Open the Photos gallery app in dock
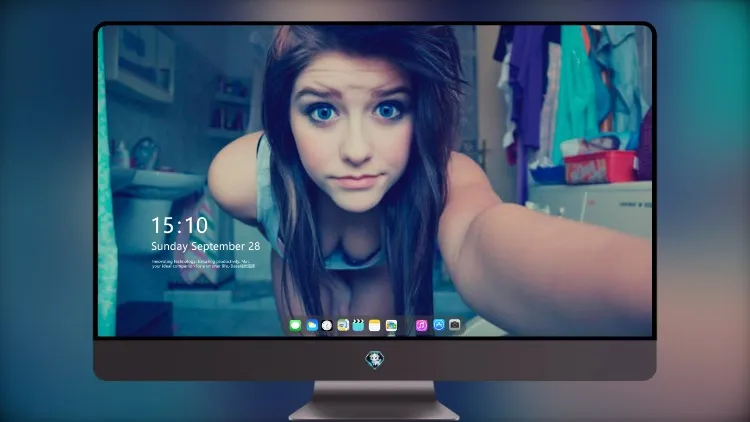 (391, 325)
